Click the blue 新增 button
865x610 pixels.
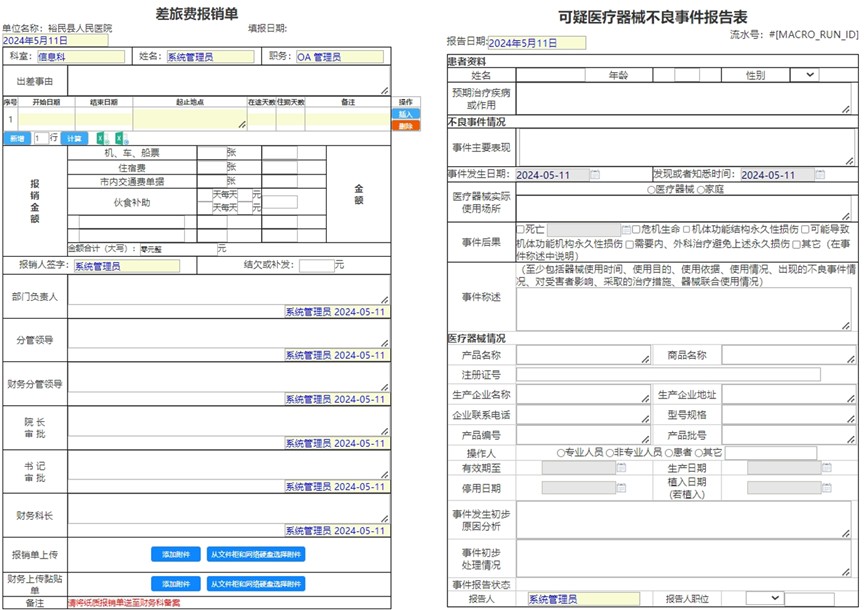click(x=17, y=138)
